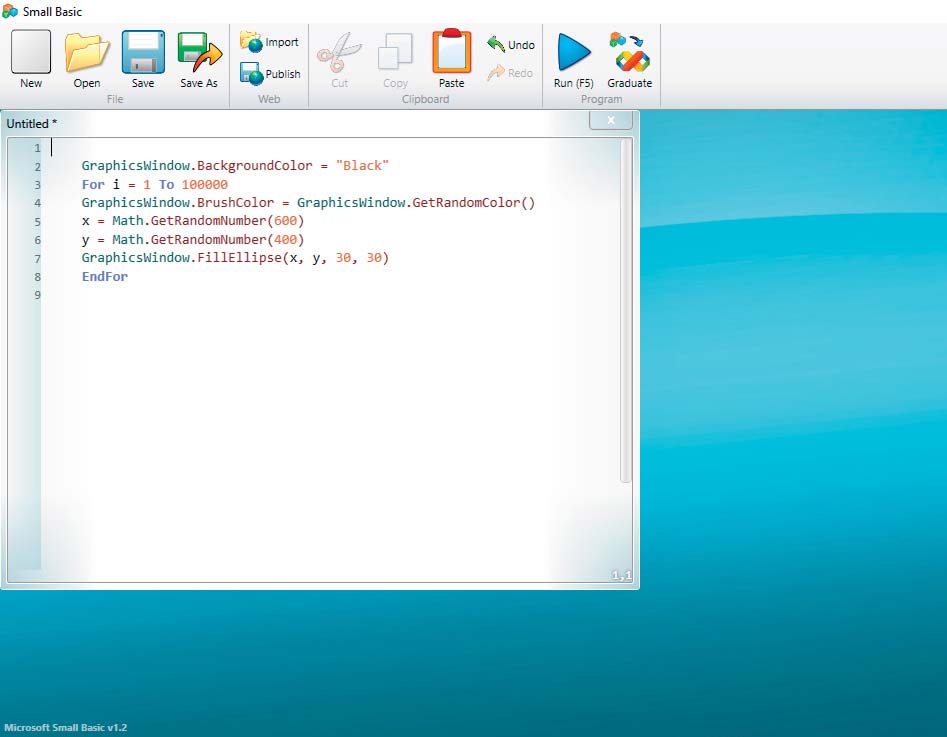Click the Untitled * window title
This screenshot has height=737, width=947.
31,123
